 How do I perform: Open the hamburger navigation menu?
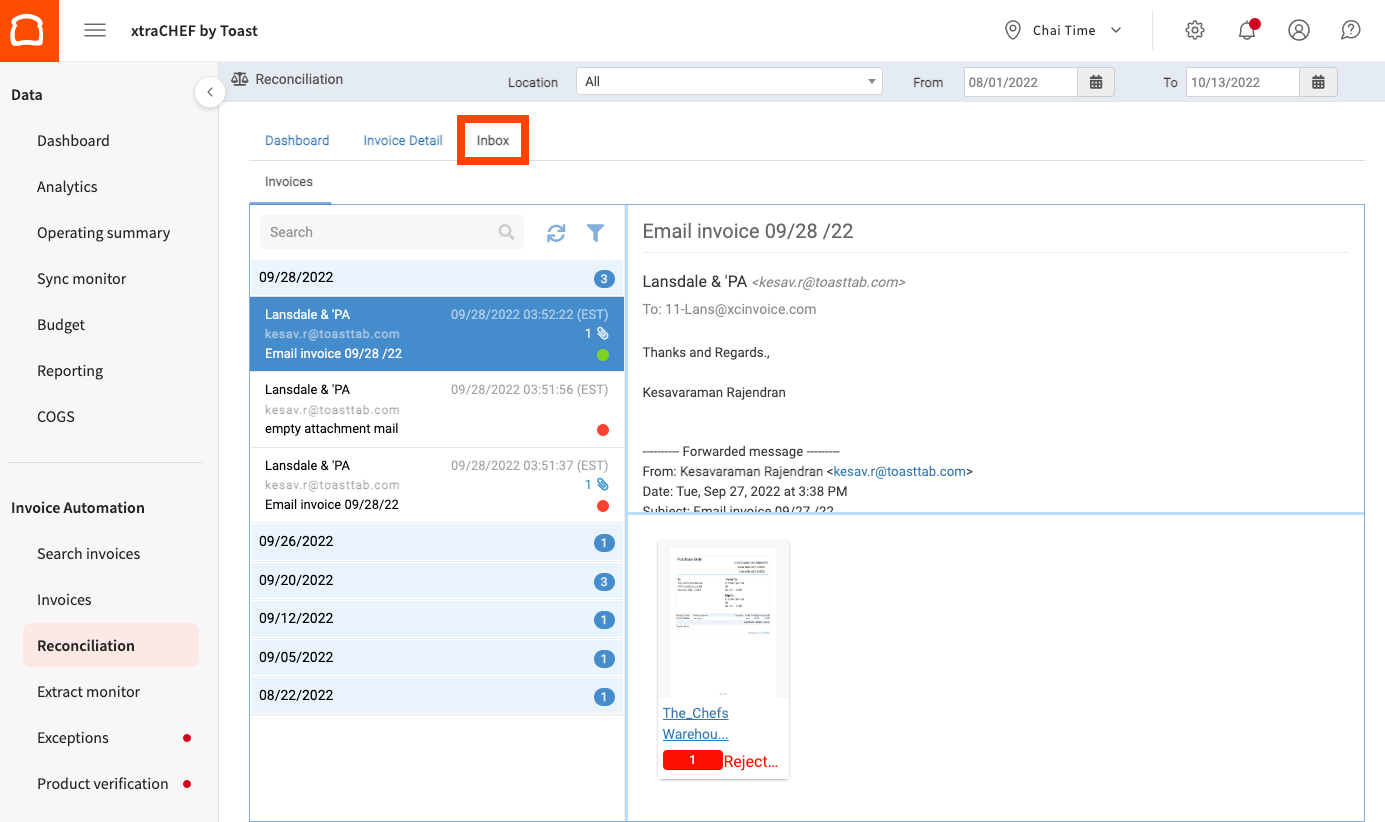coord(95,30)
